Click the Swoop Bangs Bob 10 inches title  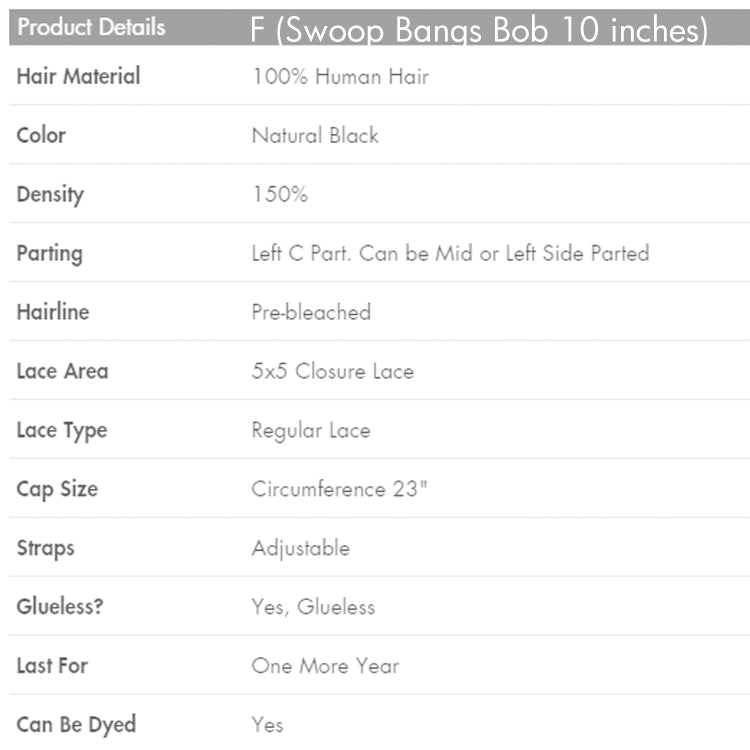479,30
